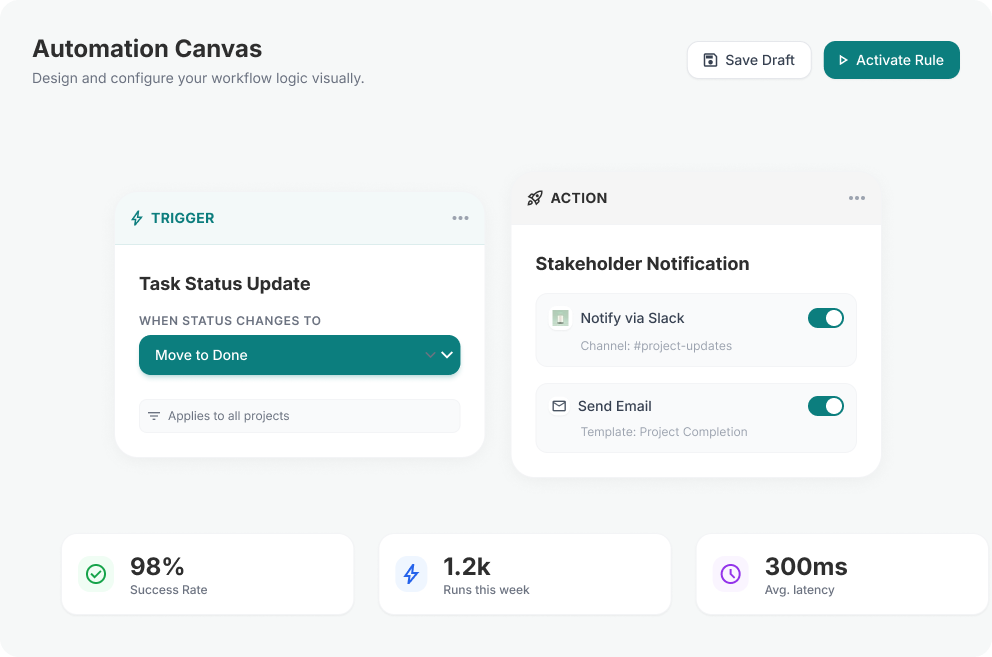Click Channel: #project-updates text

[656, 346]
